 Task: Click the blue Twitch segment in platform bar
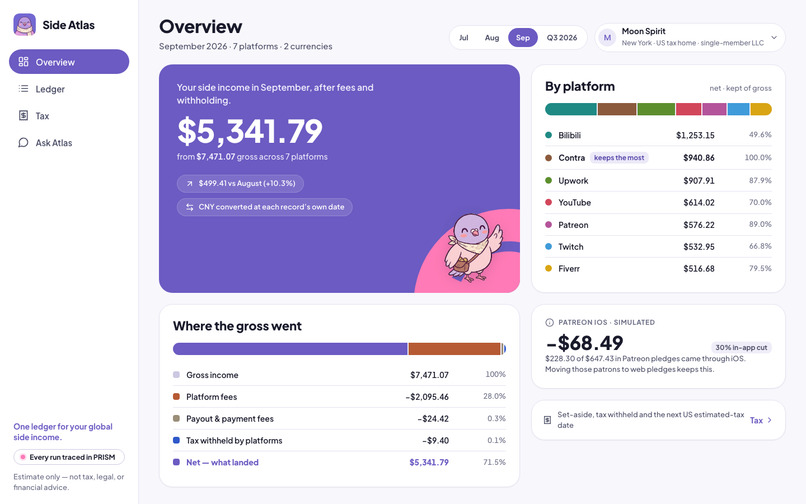tap(738, 109)
